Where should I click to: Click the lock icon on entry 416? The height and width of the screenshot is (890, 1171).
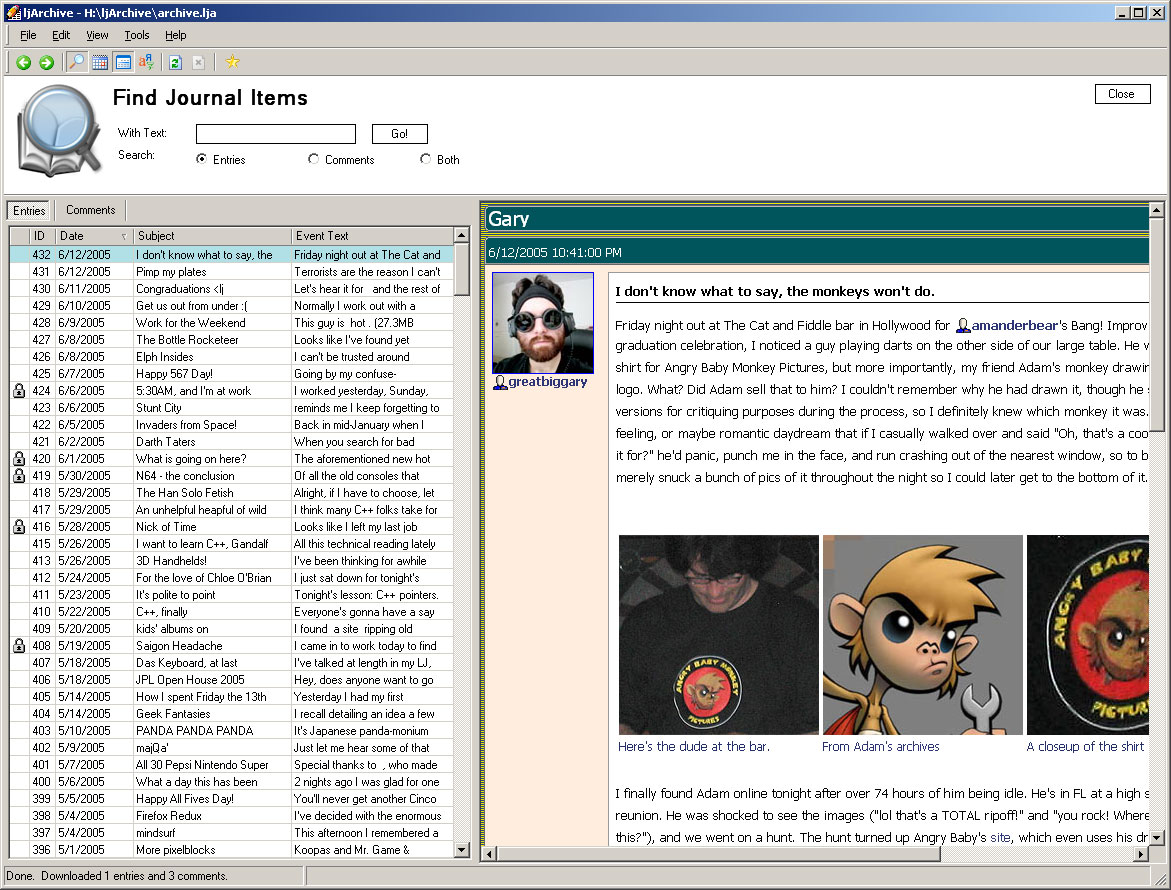pos(19,526)
